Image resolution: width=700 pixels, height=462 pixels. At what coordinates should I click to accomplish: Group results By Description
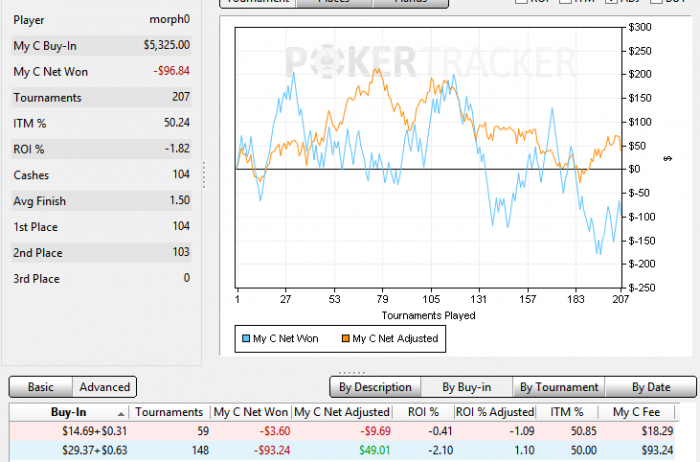[x=375, y=387]
